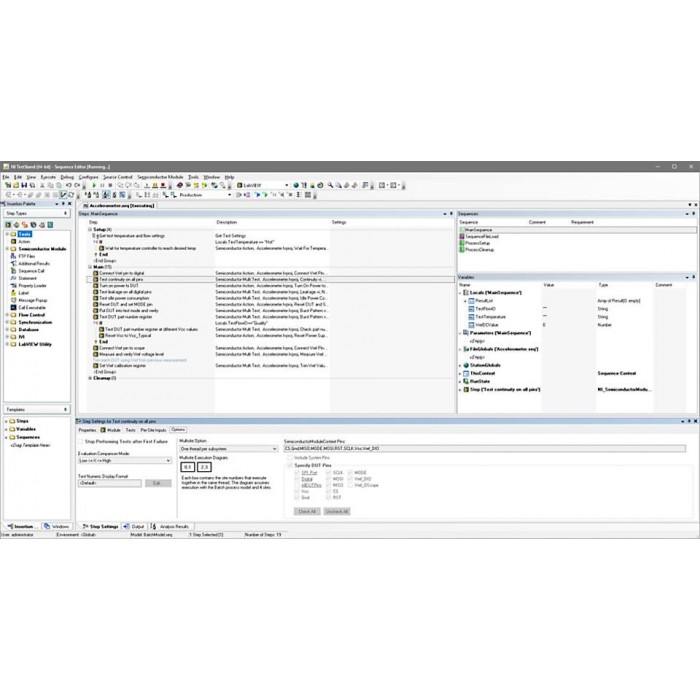Click the Action step type icon

(13, 242)
